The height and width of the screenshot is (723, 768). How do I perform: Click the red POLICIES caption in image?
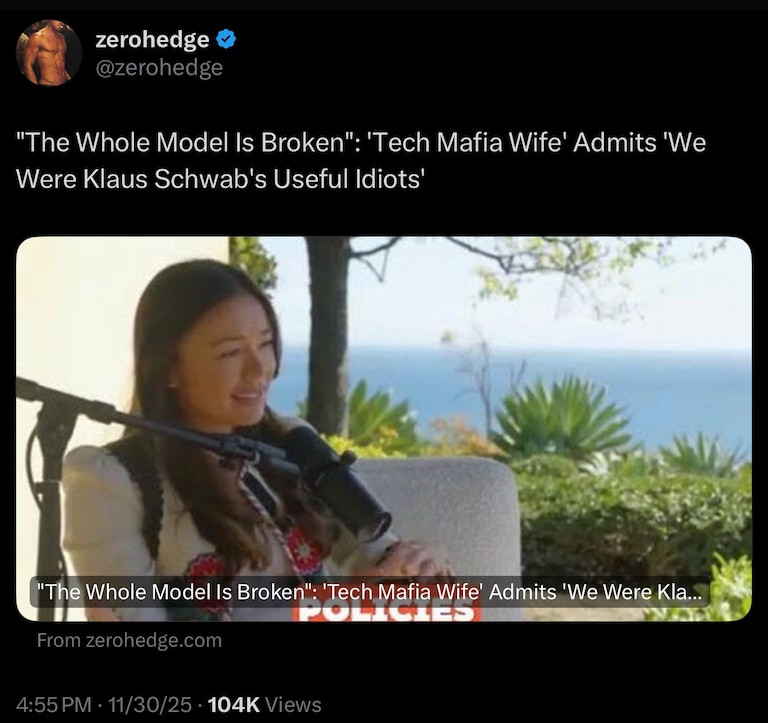pyautogui.click(x=386, y=613)
